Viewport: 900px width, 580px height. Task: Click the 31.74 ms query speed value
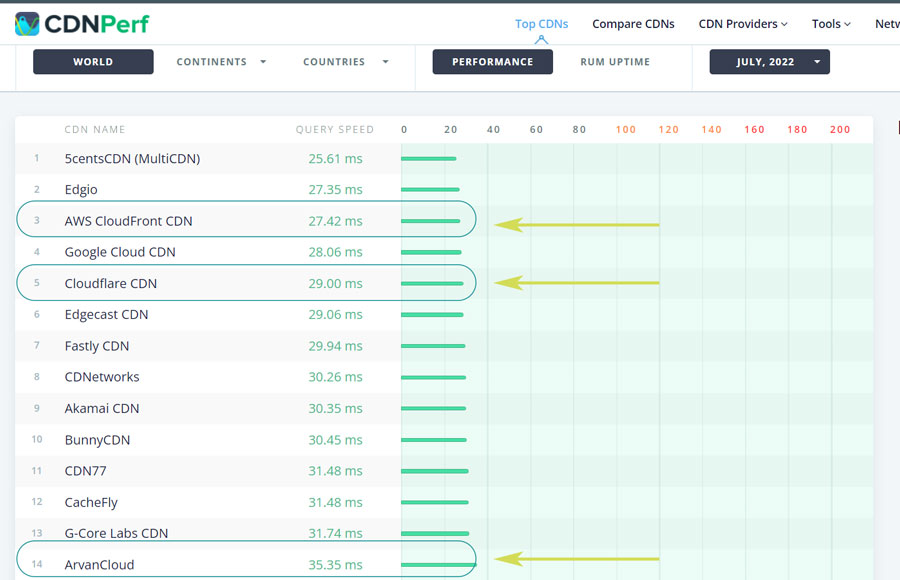[x=335, y=533]
